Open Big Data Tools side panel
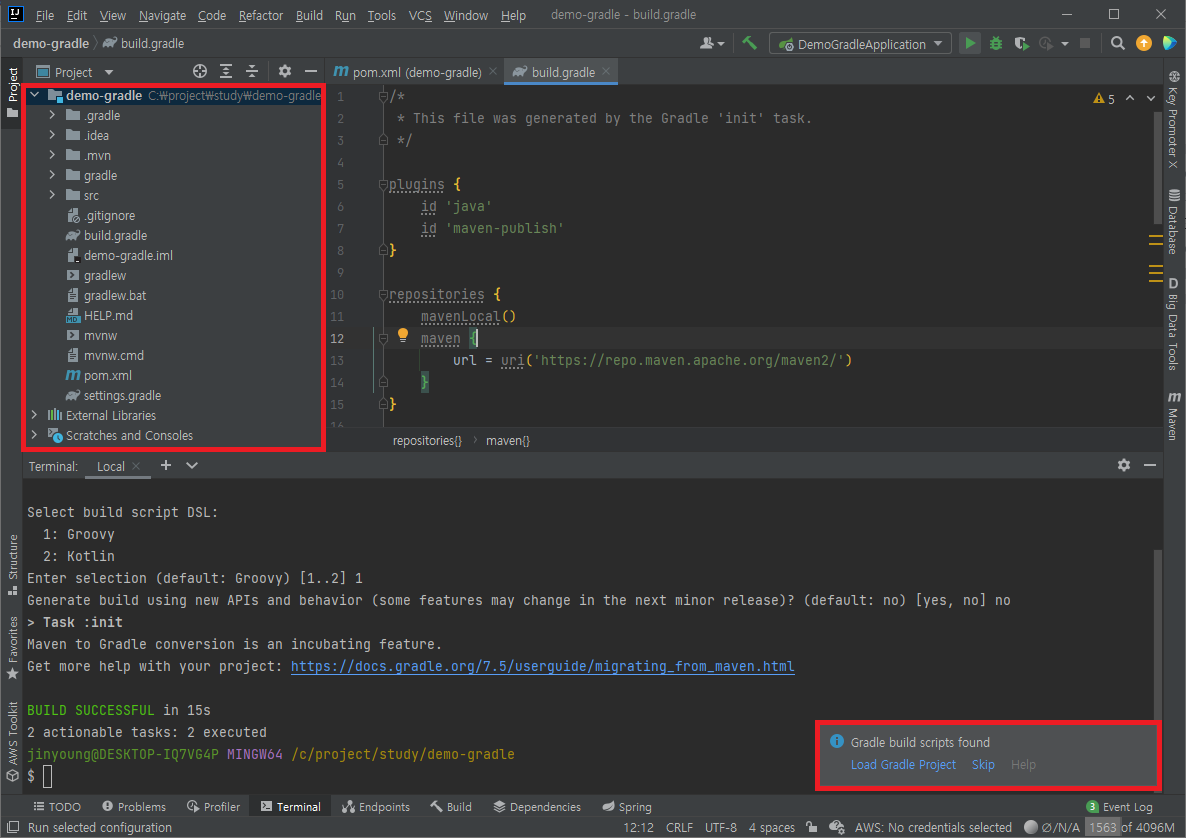1186x838 pixels. [x=1173, y=324]
